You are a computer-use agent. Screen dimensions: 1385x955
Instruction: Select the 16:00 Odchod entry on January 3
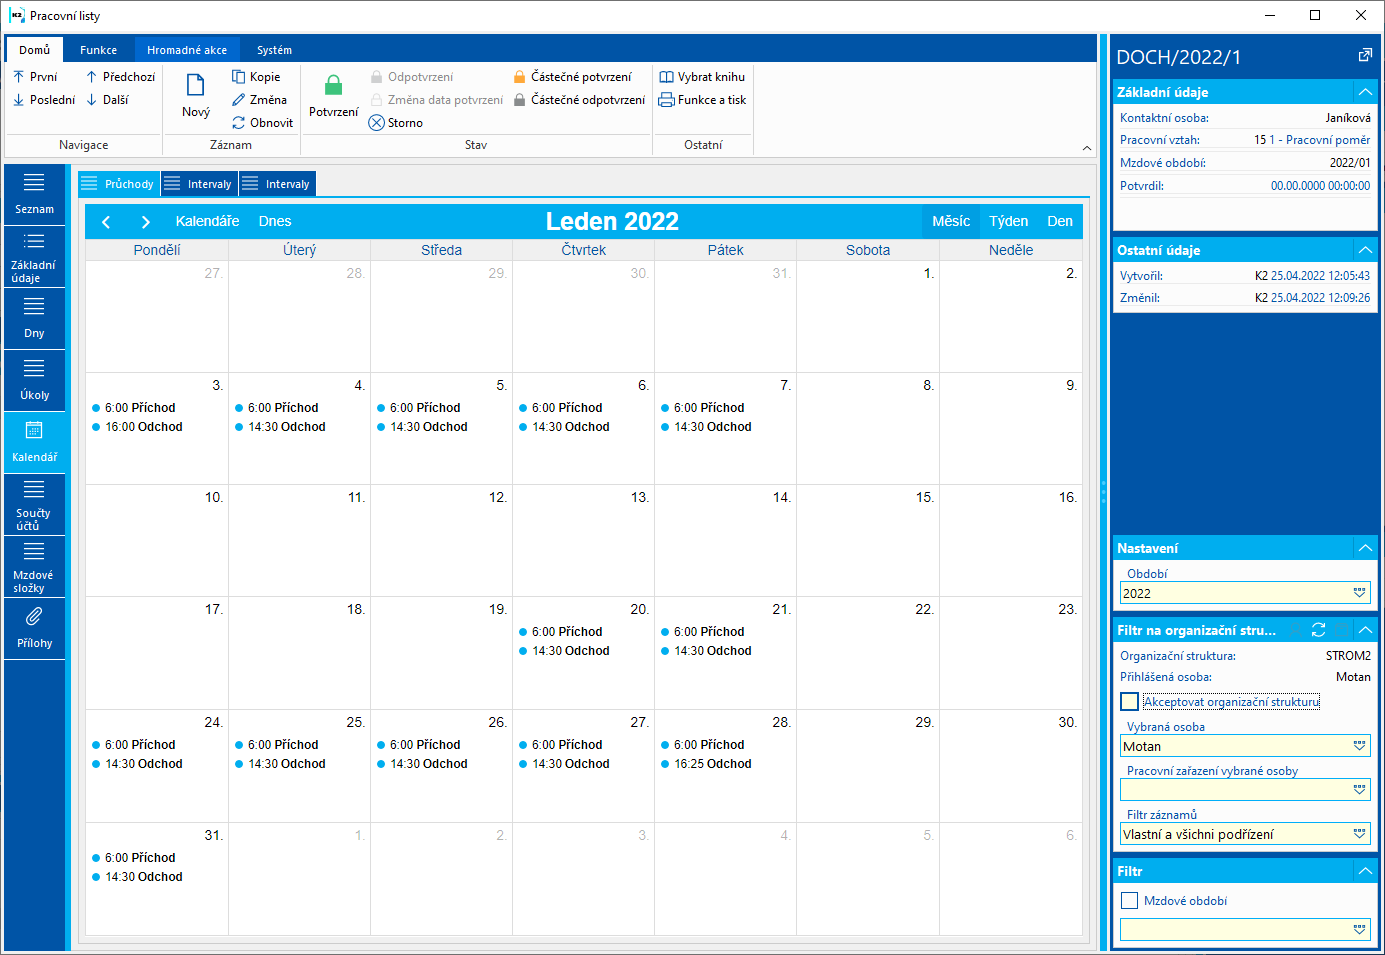pyautogui.click(x=138, y=427)
